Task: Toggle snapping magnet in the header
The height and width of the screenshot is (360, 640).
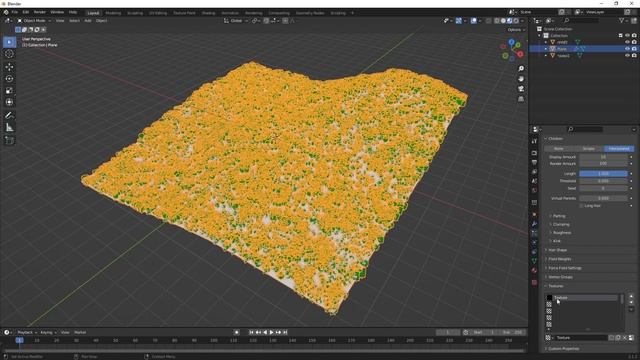Action: point(266,20)
